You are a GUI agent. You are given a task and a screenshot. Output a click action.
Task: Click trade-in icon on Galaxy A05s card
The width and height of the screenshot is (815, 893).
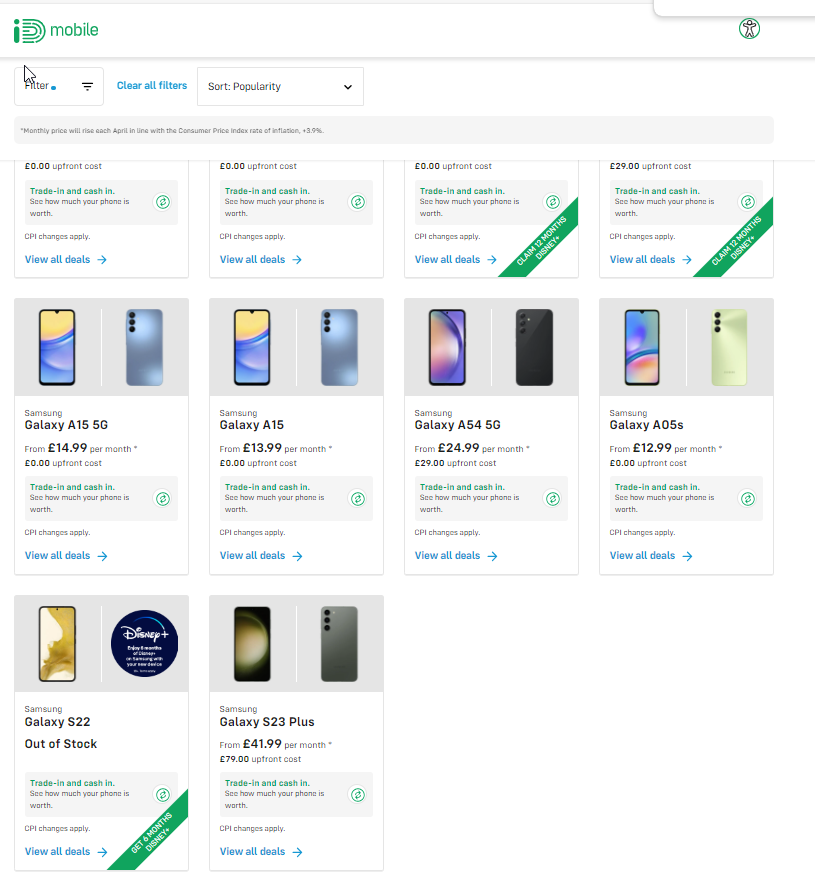[748, 499]
